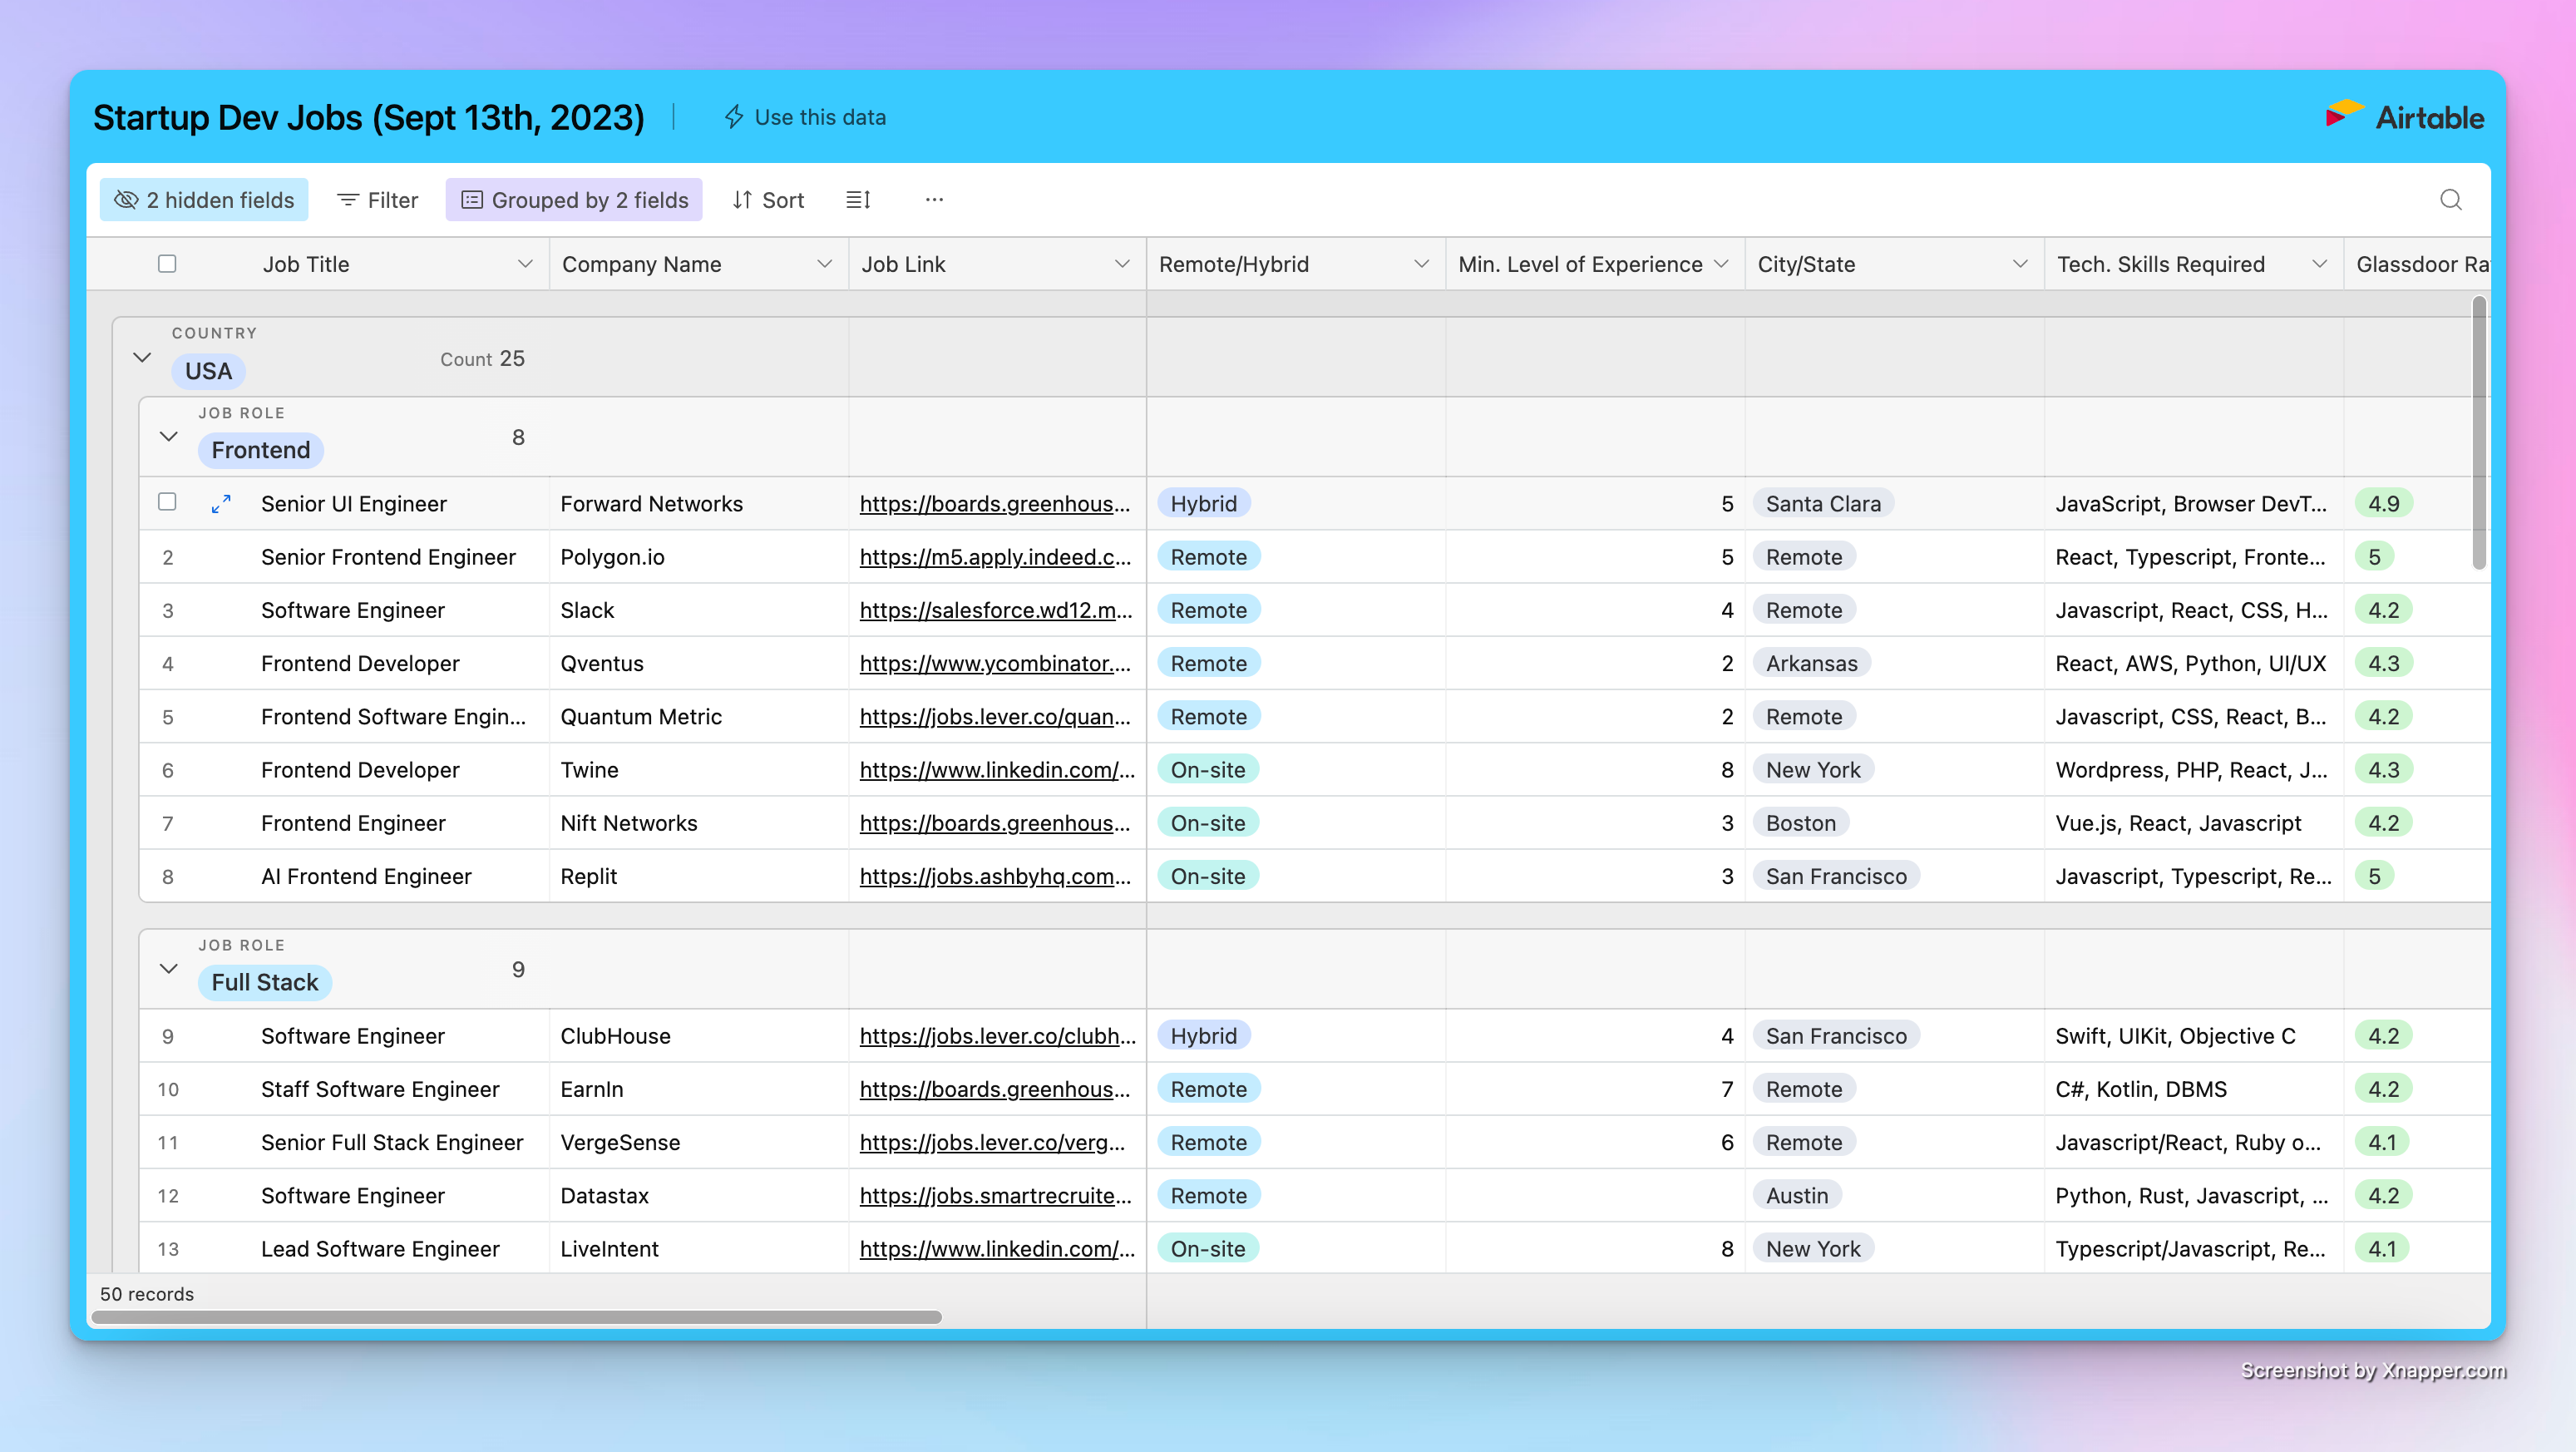Click the Boston city tag
2576x1452 pixels.
tap(1800, 823)
